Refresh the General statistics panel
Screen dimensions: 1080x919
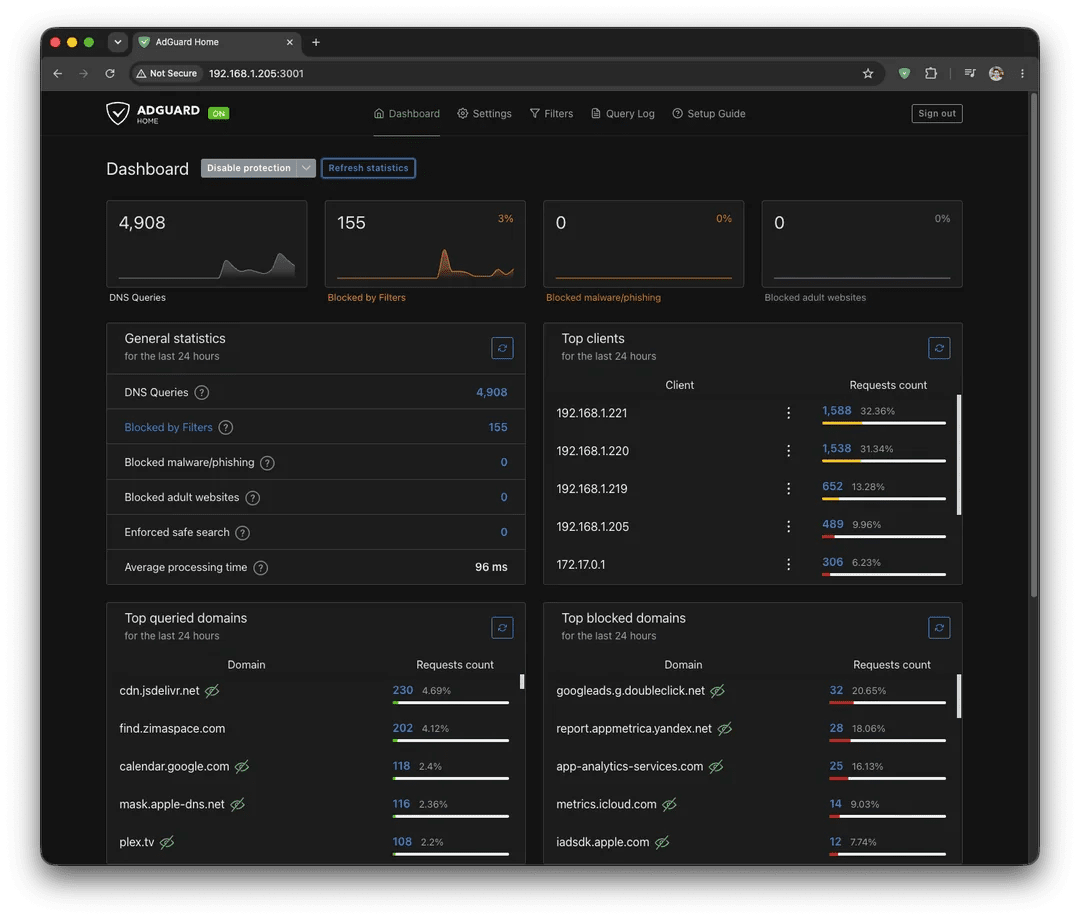pyautogui.click(x=502, y=348)
